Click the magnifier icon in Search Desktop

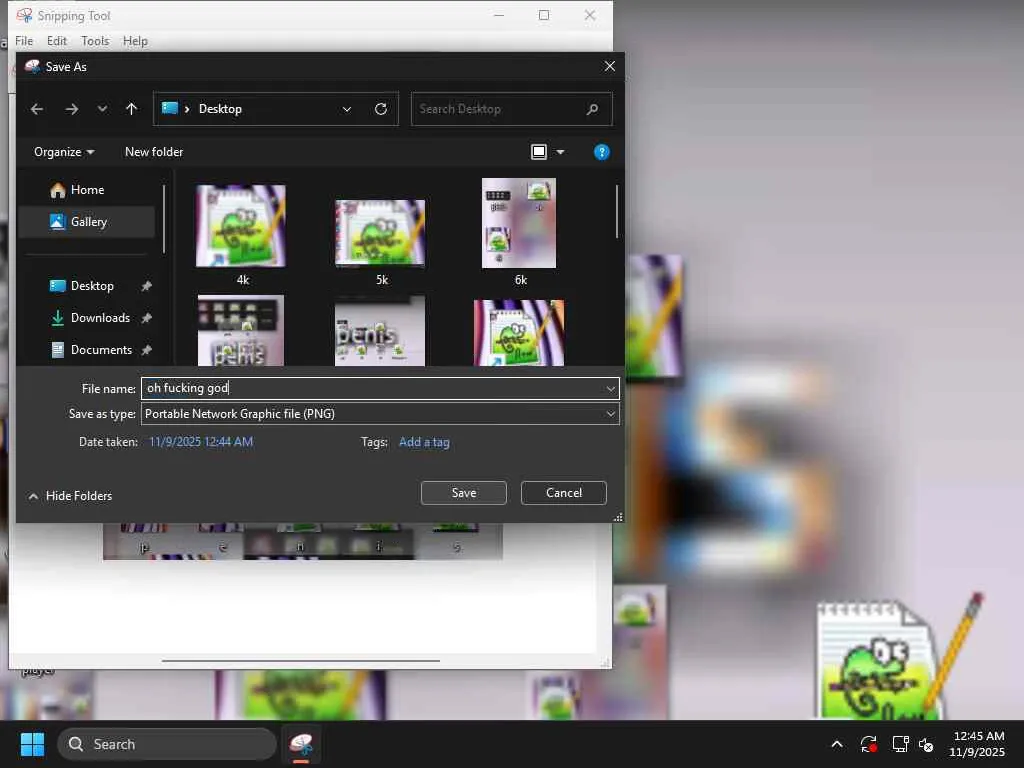tap(592, 109)
